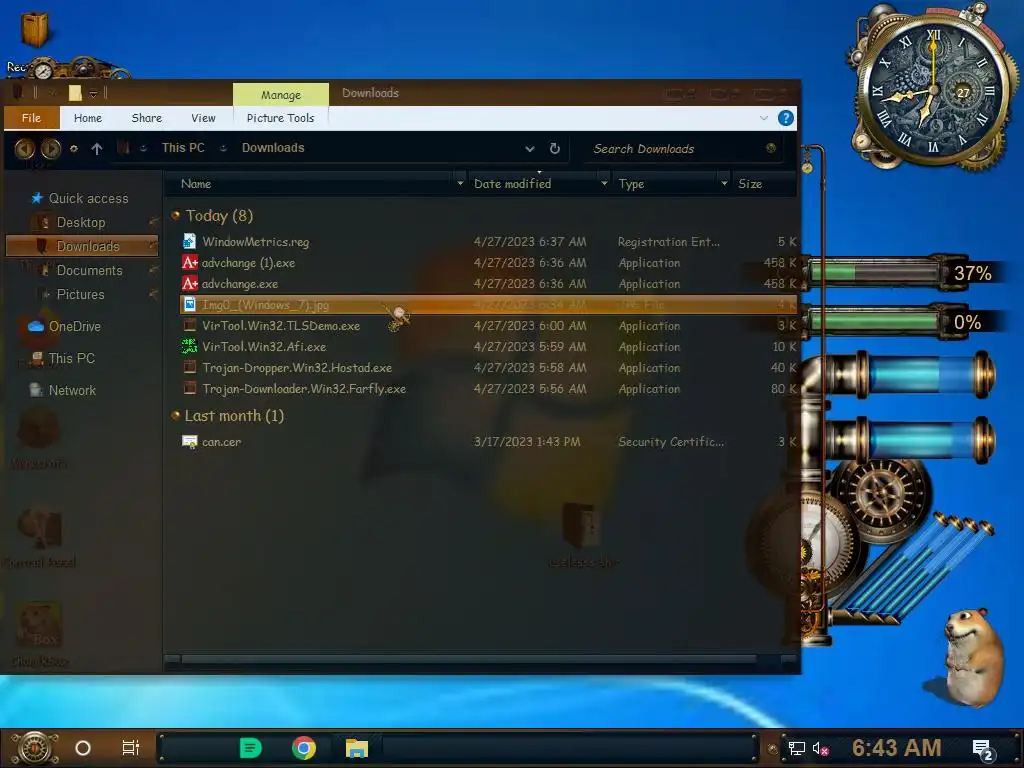Select advchange (1).exe file icon
This screenshot has height=768, width=1024.
click(x=189, y=263)
